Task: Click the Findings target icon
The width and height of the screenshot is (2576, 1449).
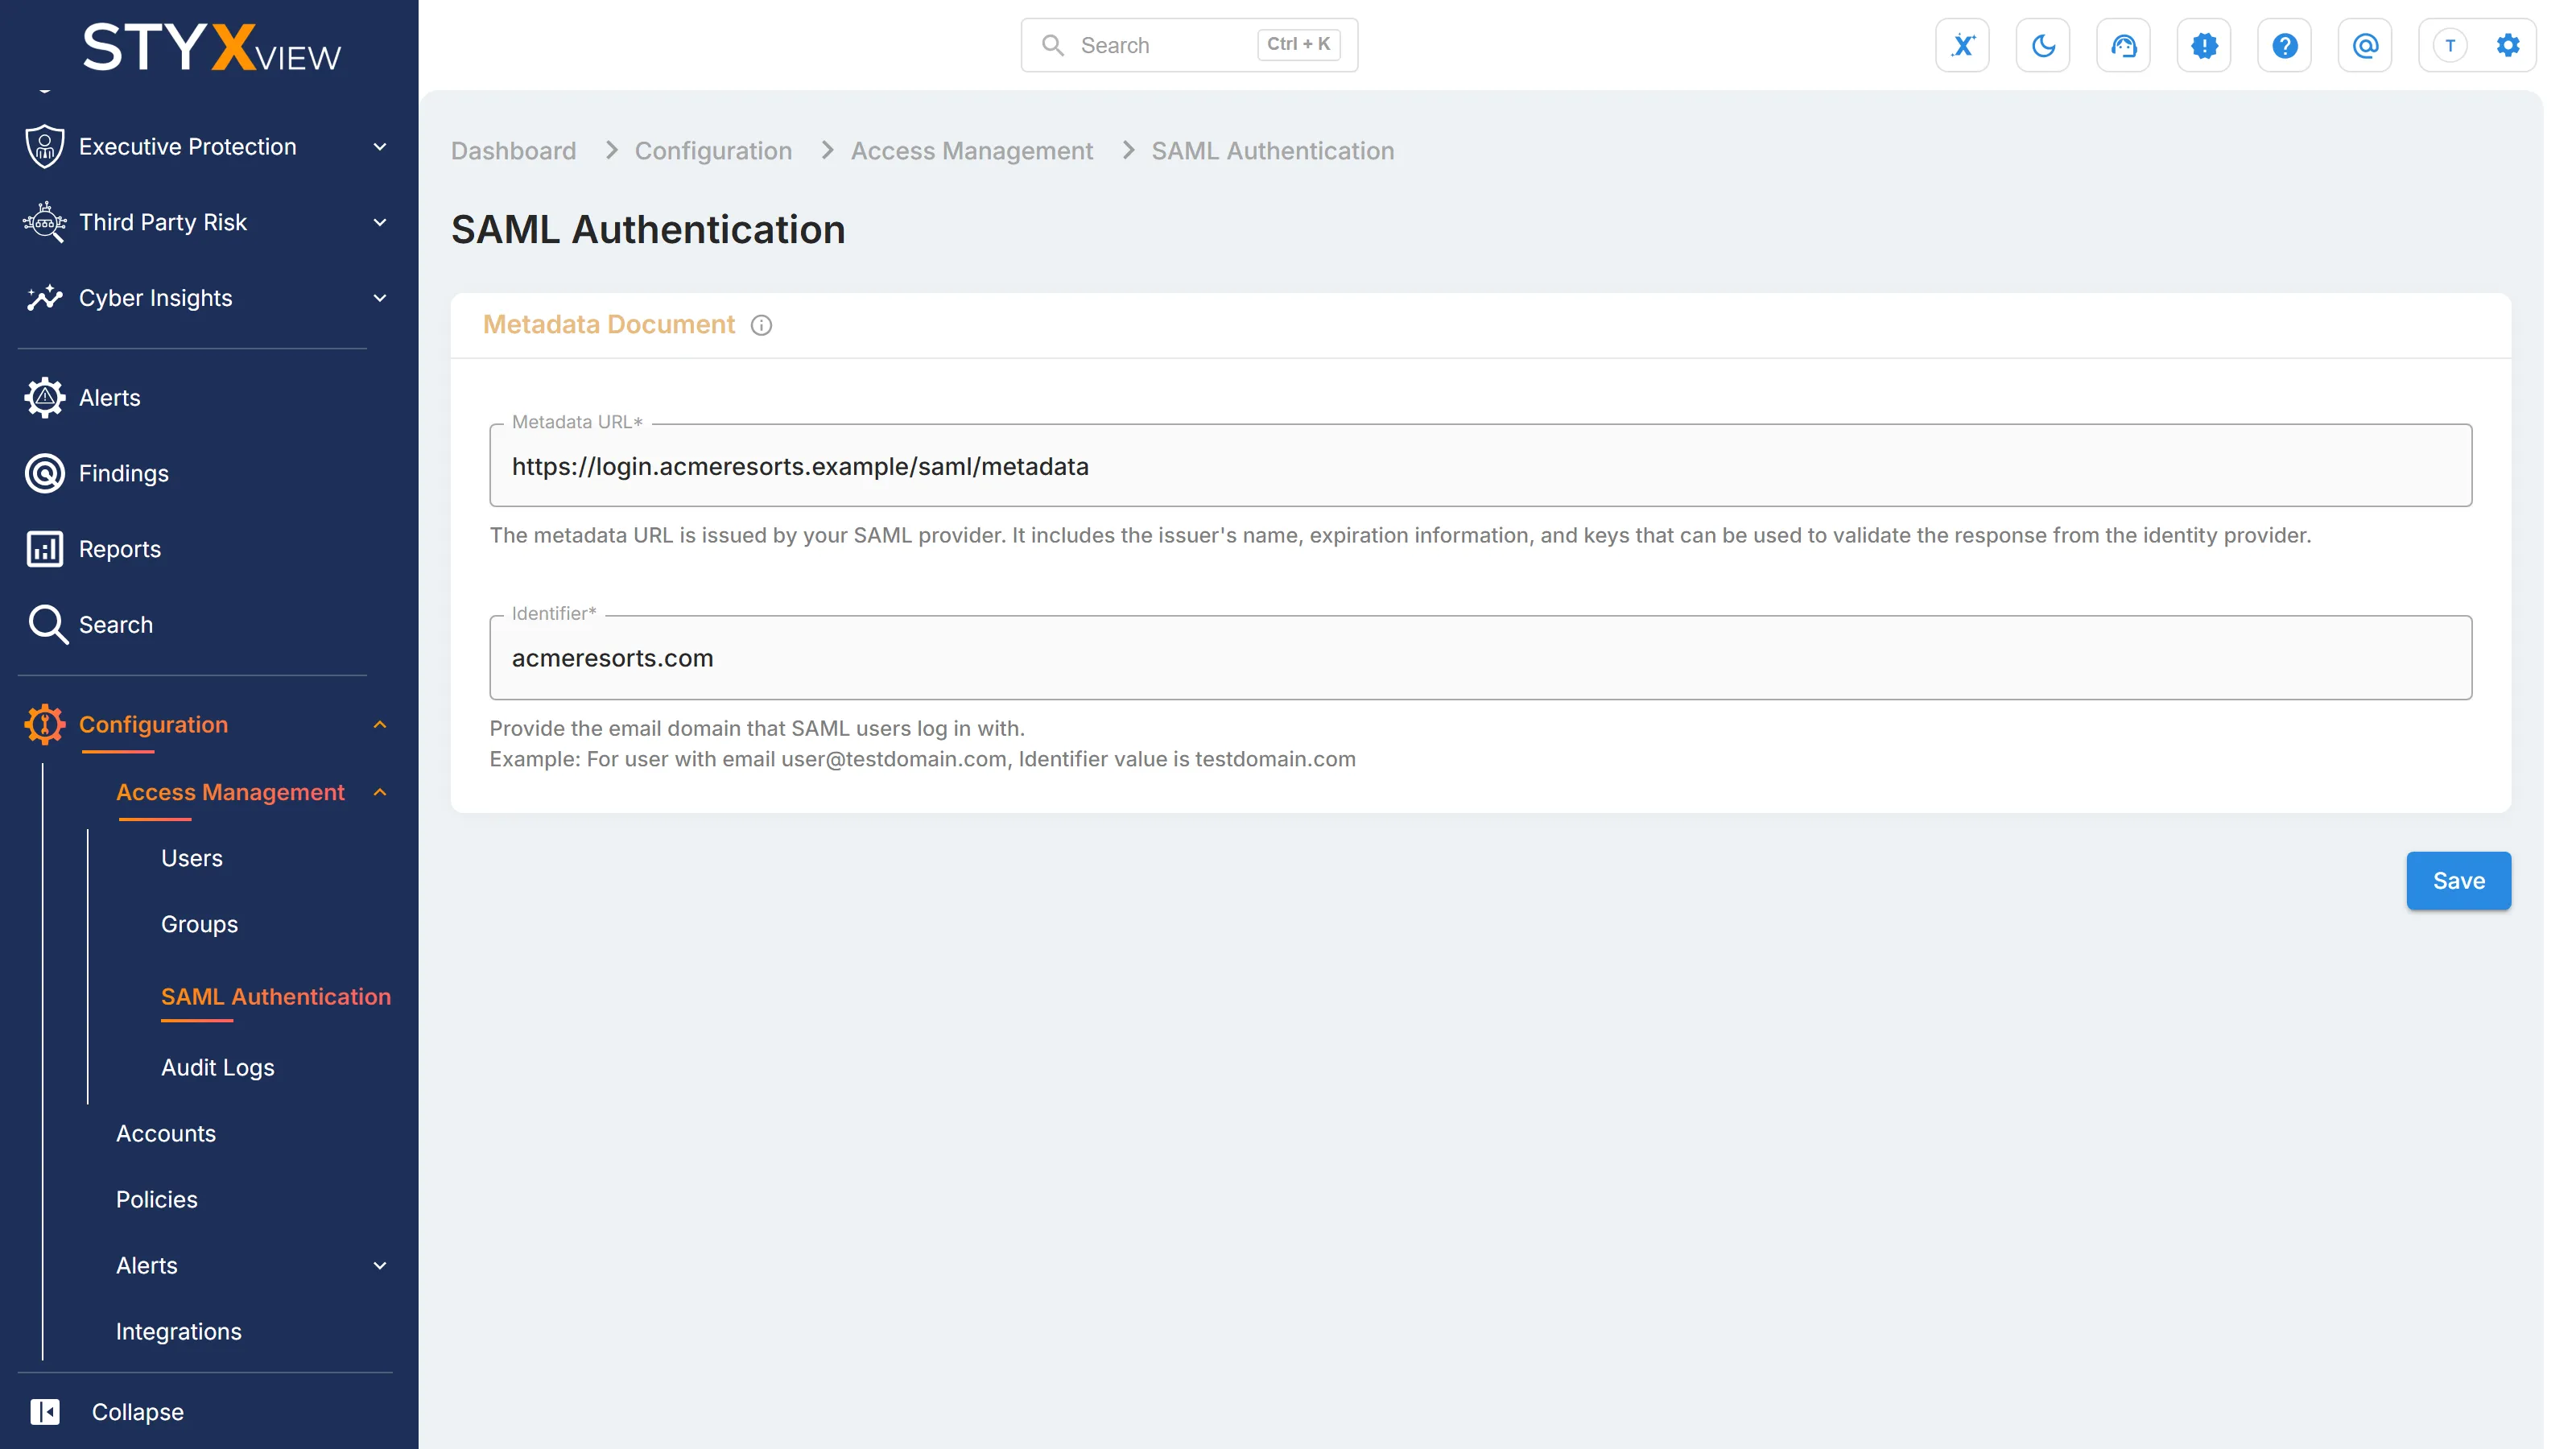Action: (x=45, y=474)
